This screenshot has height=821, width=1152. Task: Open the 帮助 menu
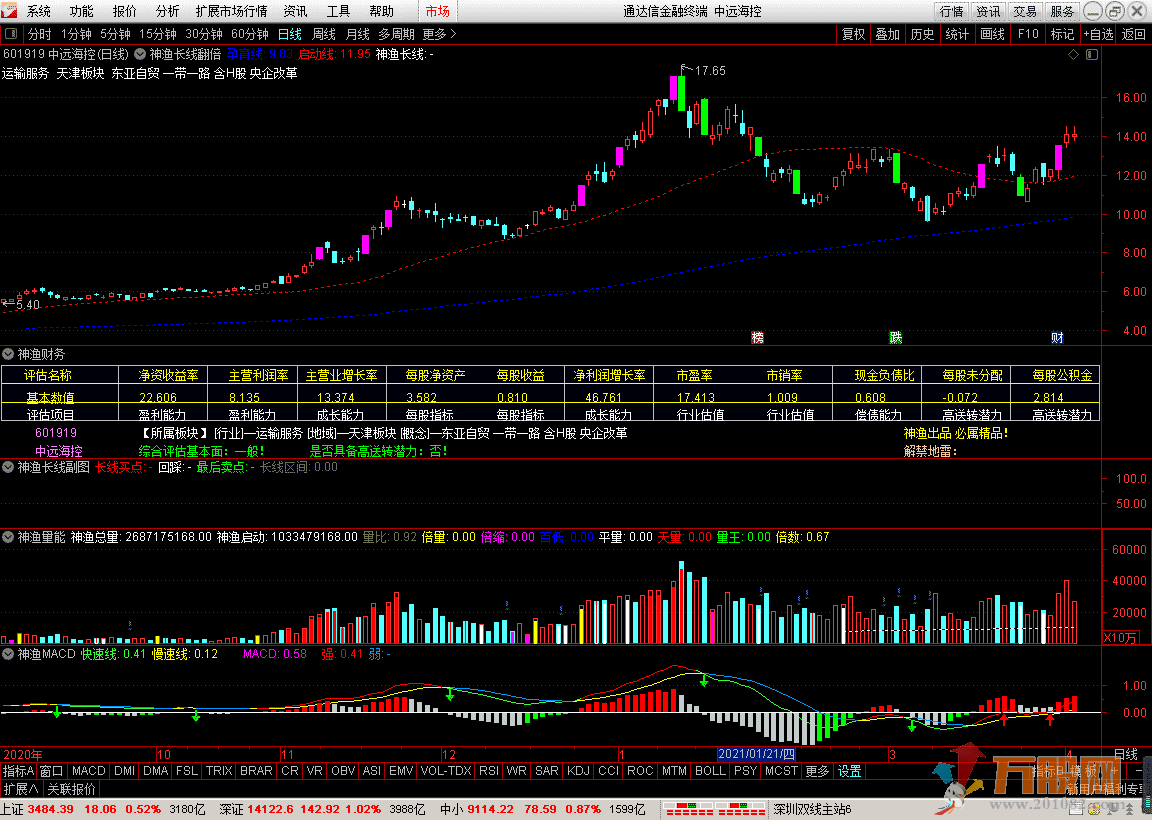(381, 11)
